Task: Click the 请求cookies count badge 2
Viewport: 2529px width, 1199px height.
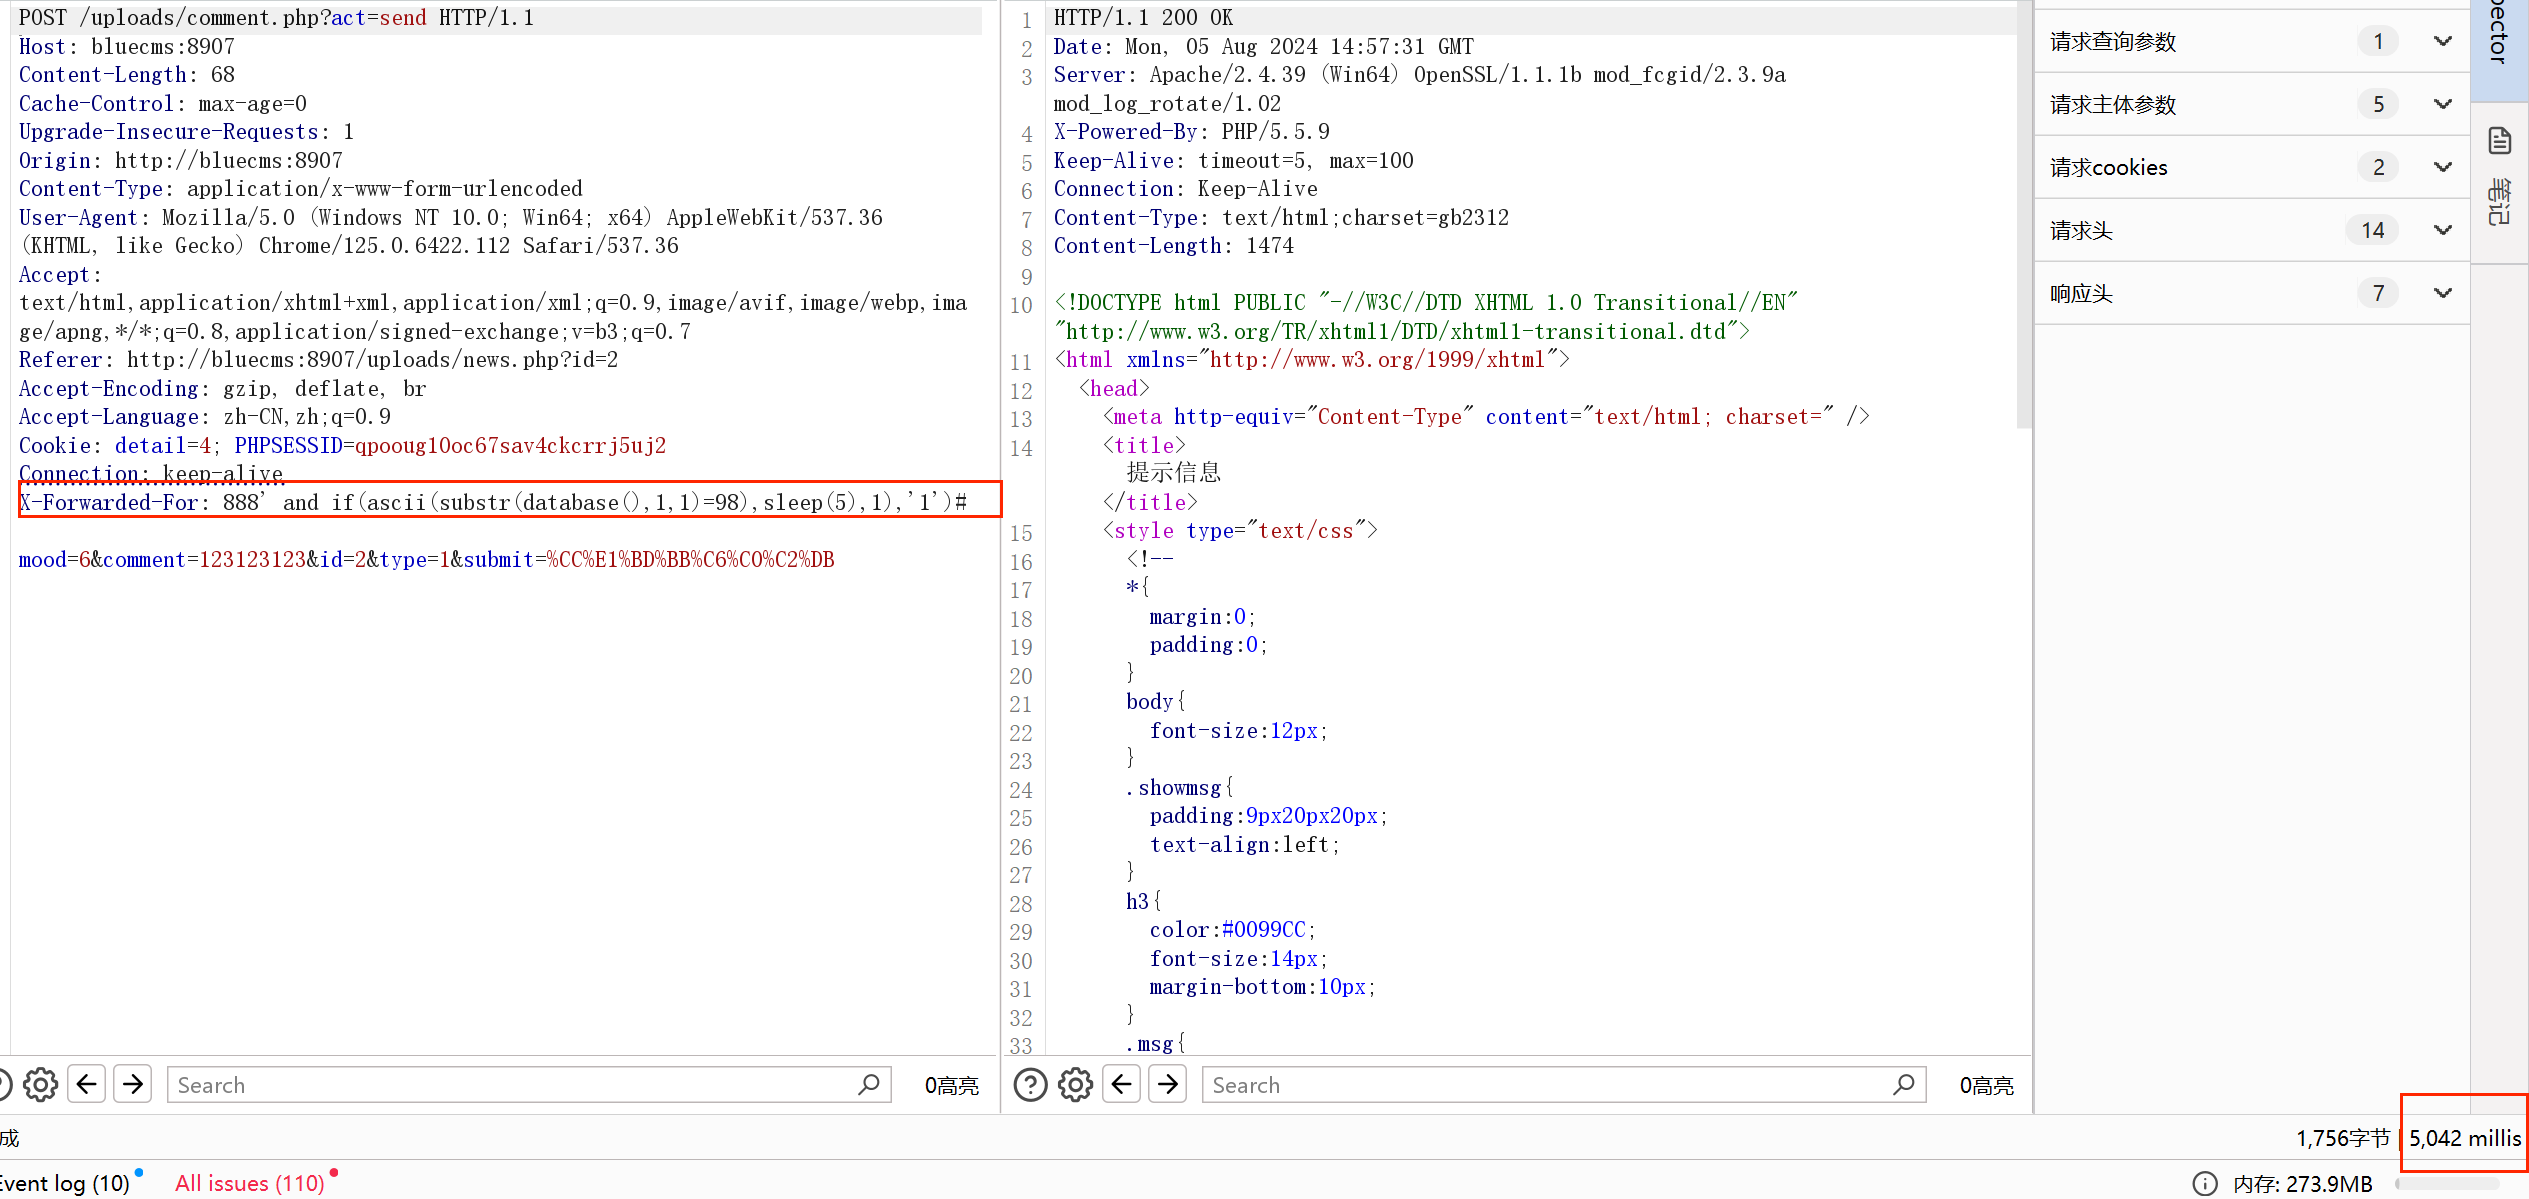Action: tap(2378, 167)
